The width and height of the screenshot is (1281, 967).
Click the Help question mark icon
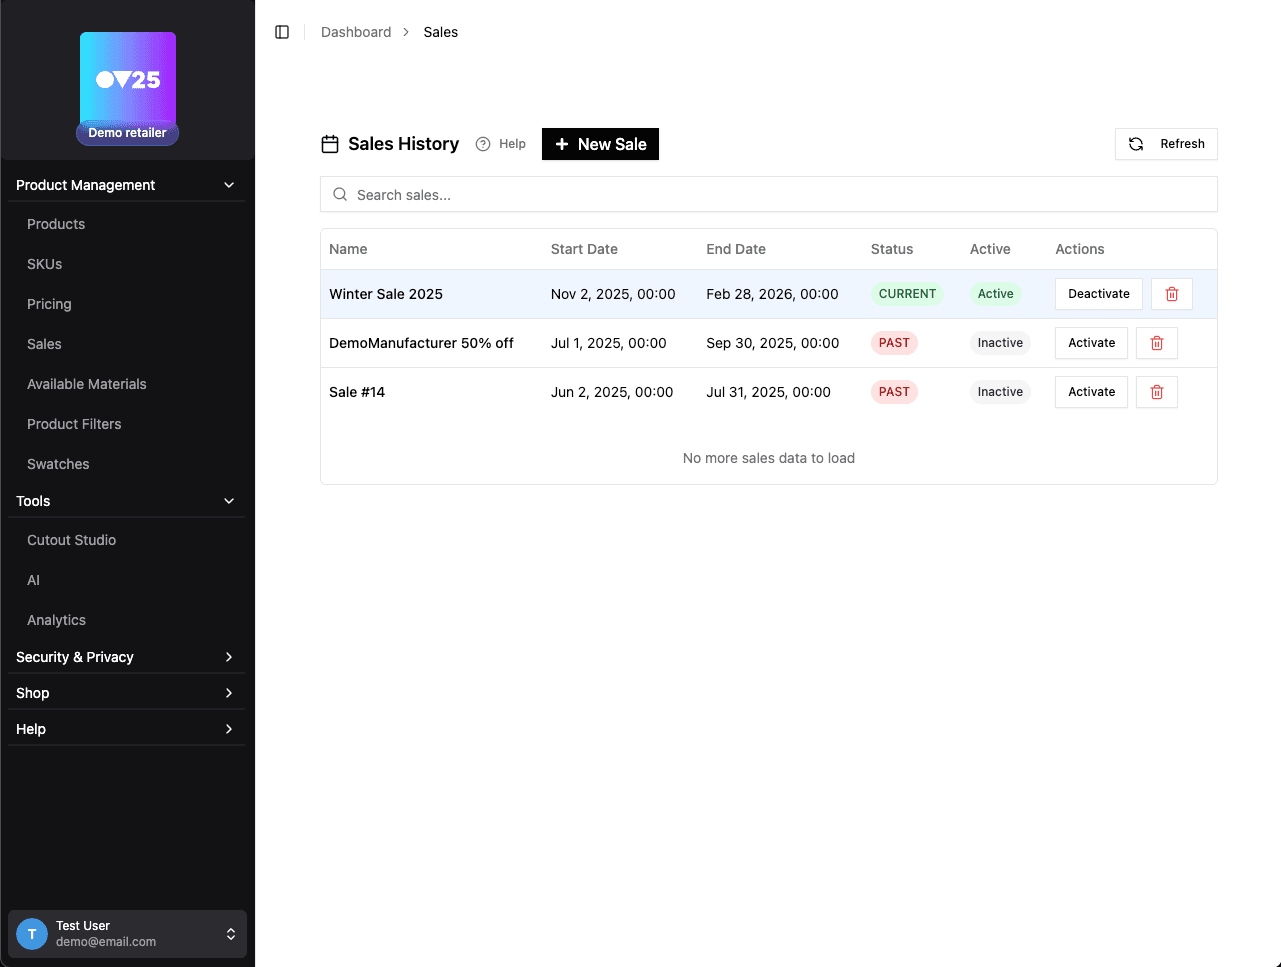point(481,143)
